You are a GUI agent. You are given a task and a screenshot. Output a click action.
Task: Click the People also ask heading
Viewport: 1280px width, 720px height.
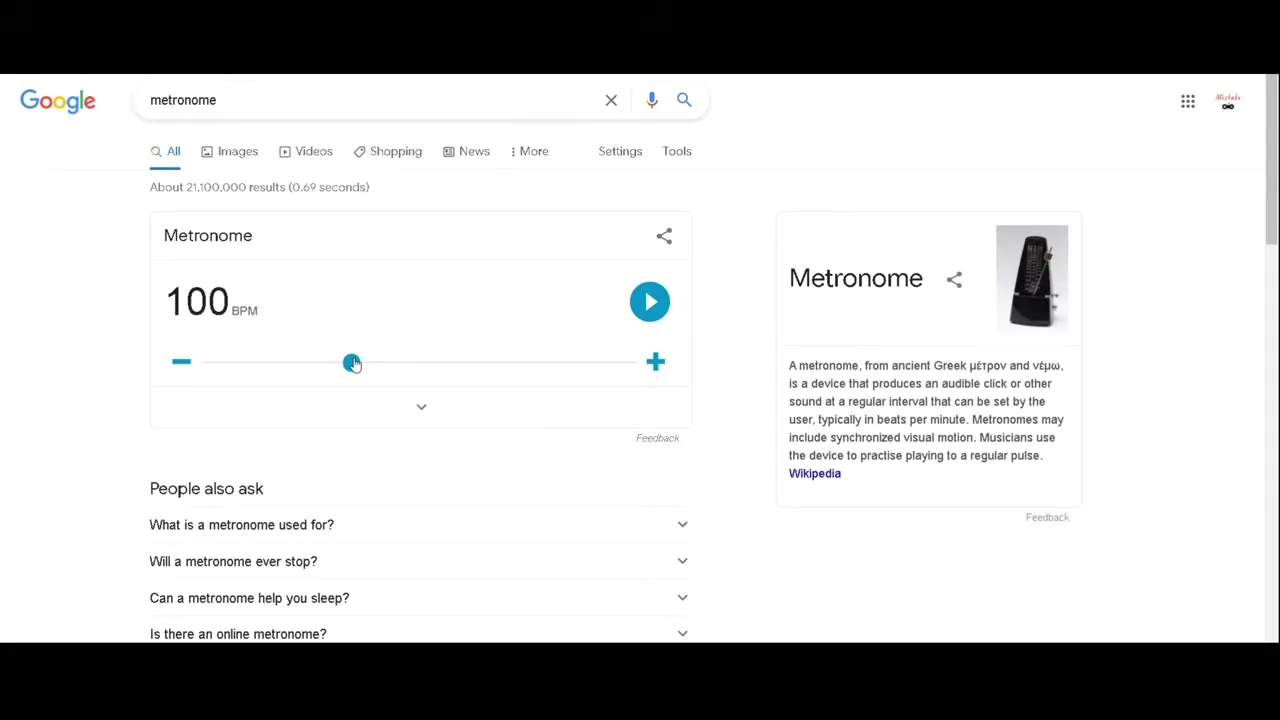[207, 489]
